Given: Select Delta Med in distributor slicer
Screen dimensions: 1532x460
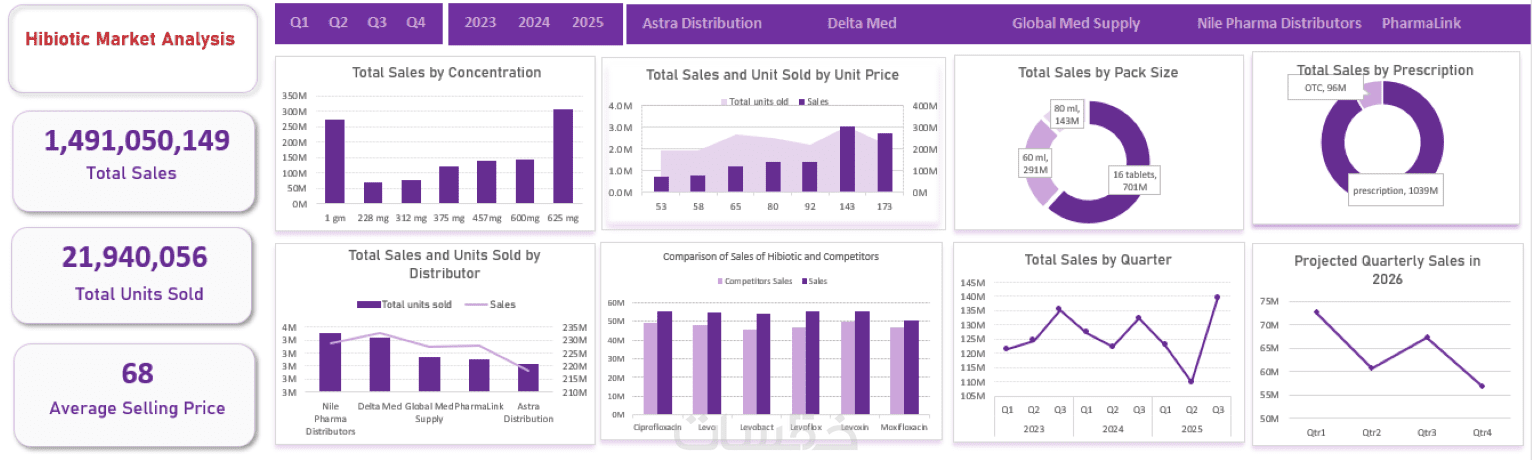Looking at the screenshot, I should [x=862, y=23].
